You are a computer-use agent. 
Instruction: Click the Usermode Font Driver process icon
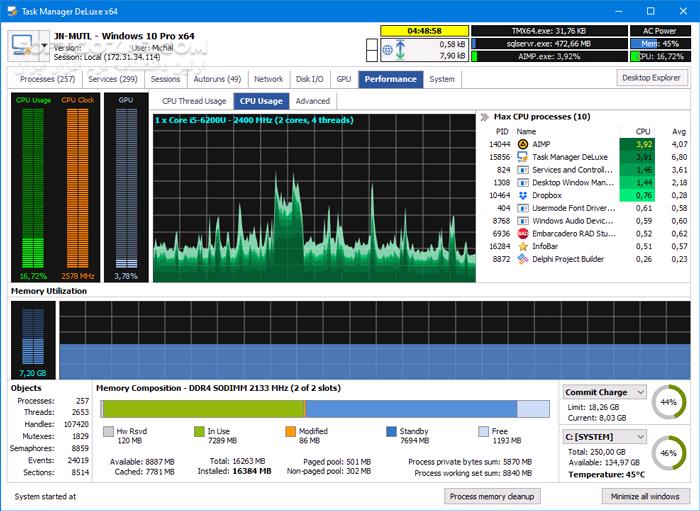point(522,208)
